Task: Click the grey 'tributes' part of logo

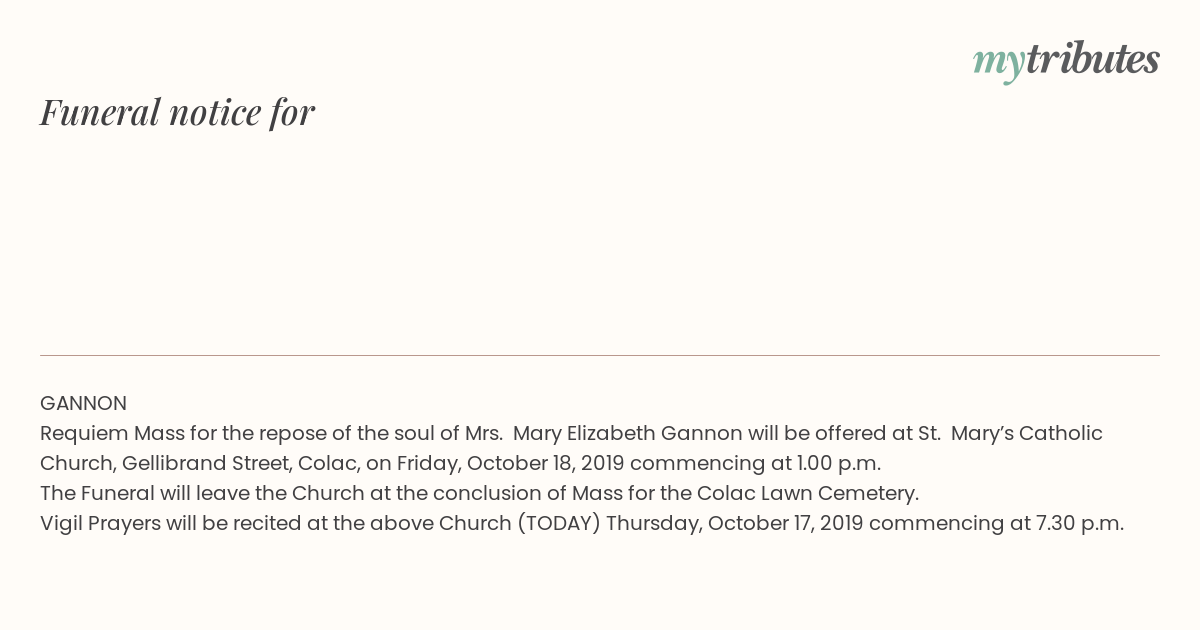Action: pos(1093,60)
